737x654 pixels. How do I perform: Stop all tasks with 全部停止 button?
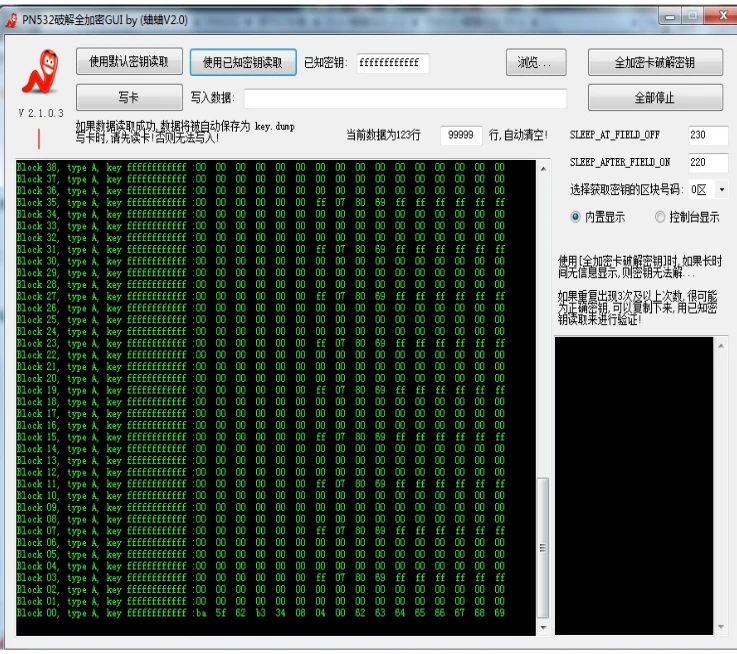point(655,98)
